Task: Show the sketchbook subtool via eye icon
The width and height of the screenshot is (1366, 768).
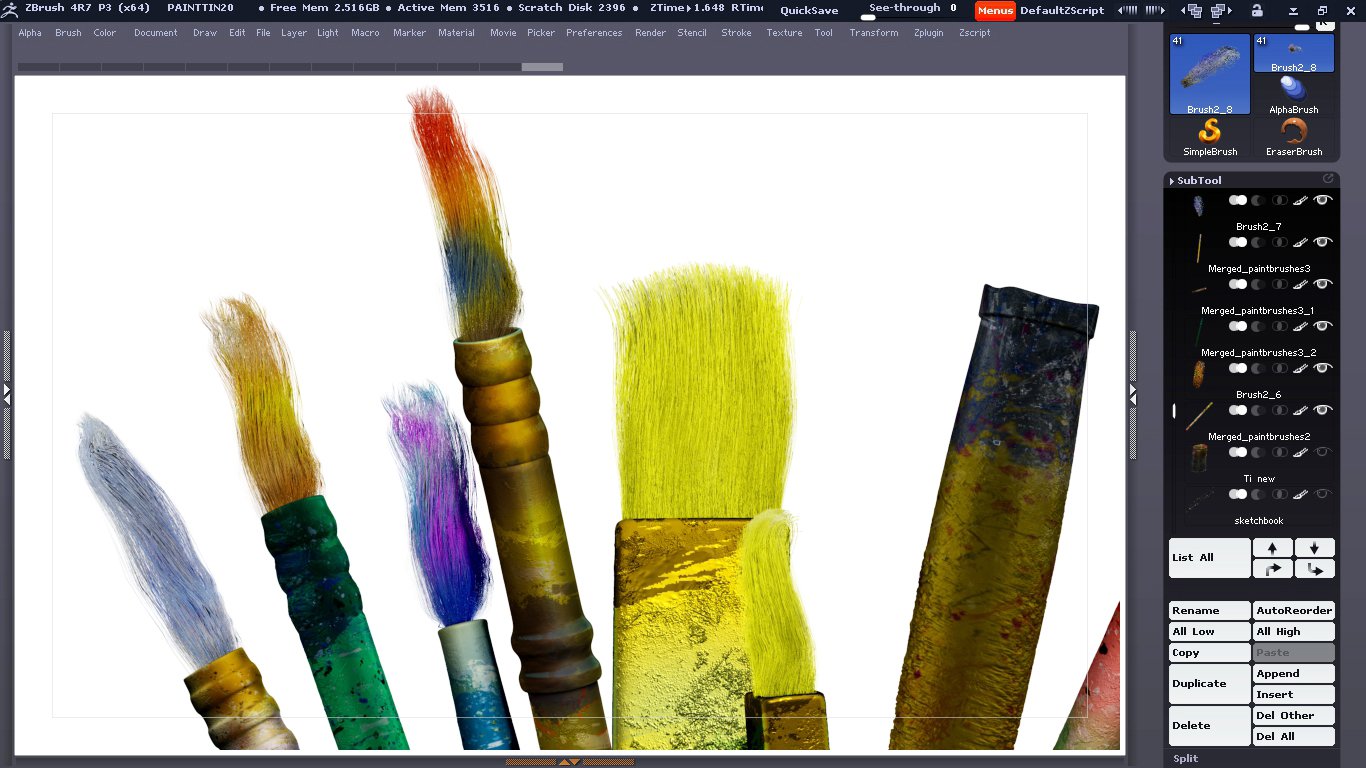Action: (1323, 494)
